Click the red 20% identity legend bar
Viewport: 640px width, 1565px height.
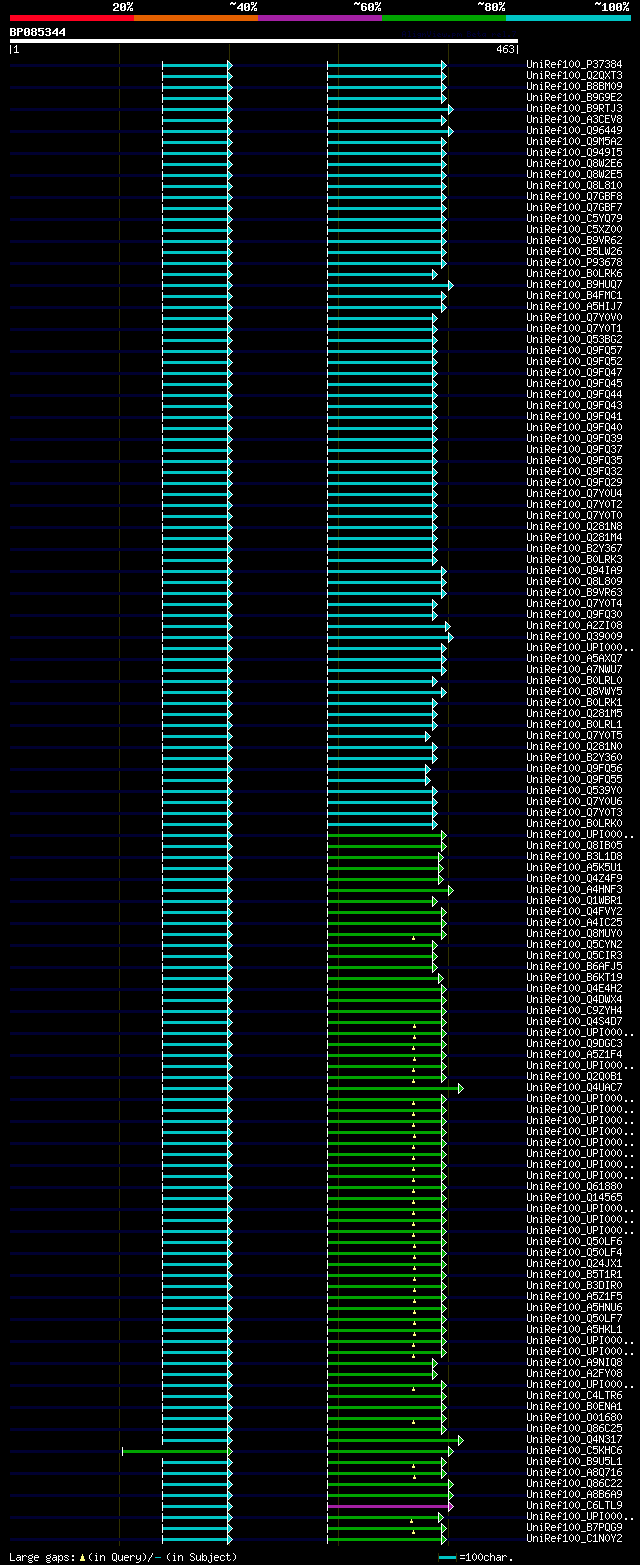(x=71, y=18)
